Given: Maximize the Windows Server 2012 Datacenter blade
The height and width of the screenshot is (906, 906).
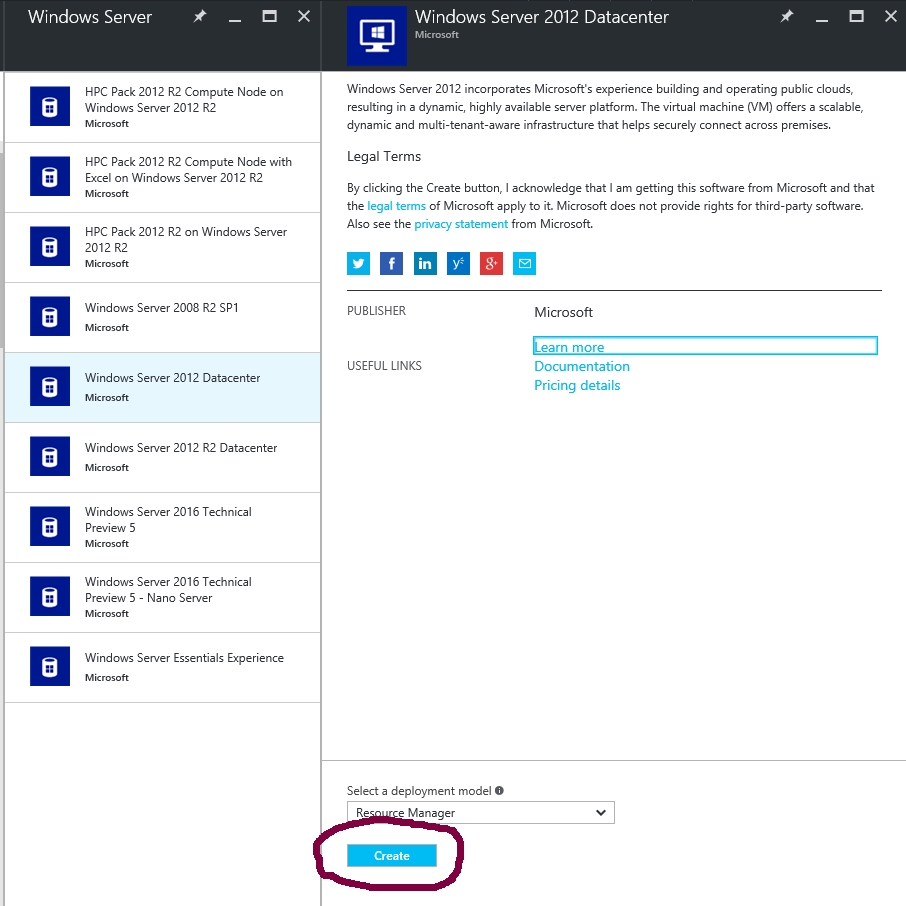Looking at the screenshot, I should 856,16.
